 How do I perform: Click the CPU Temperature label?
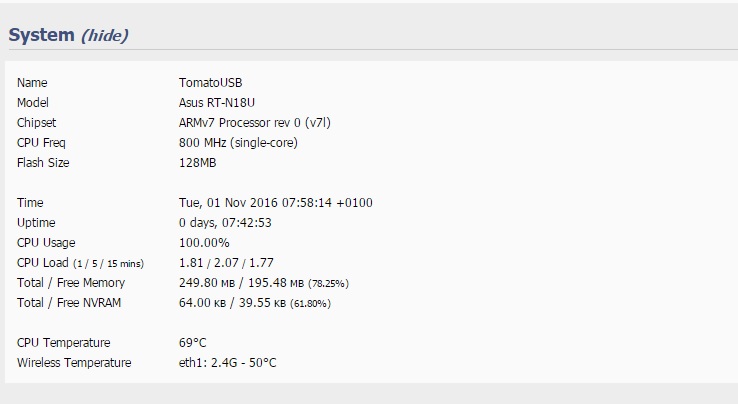pyautogui.click(x=64, y=343)
